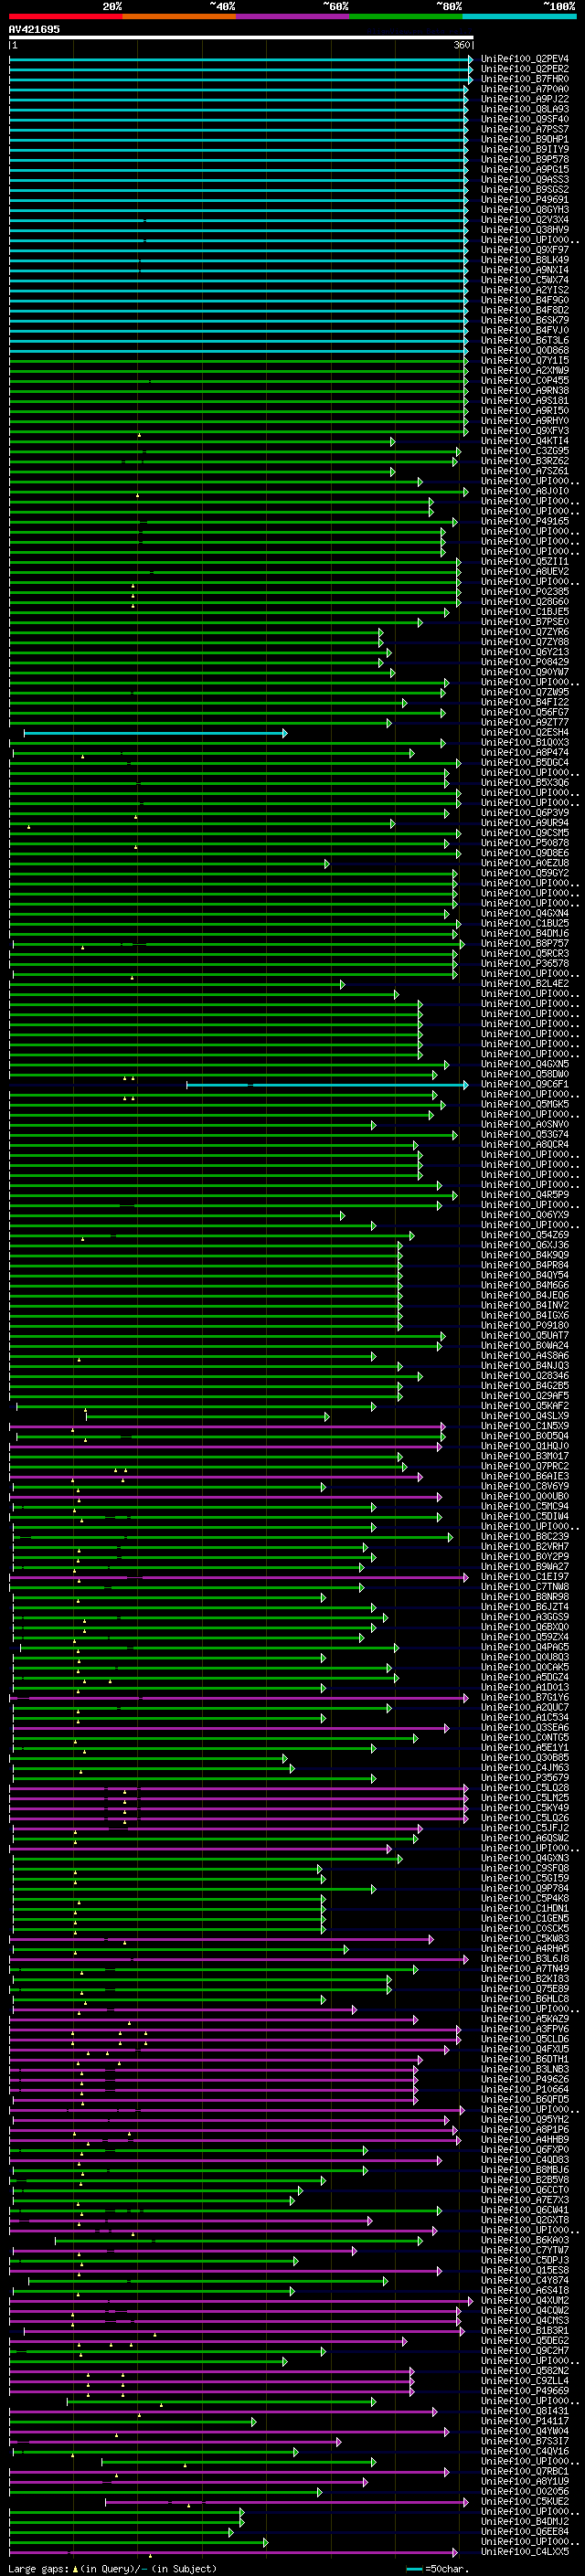Select the UniRef100_Q0D868 label

pos(525,350)
